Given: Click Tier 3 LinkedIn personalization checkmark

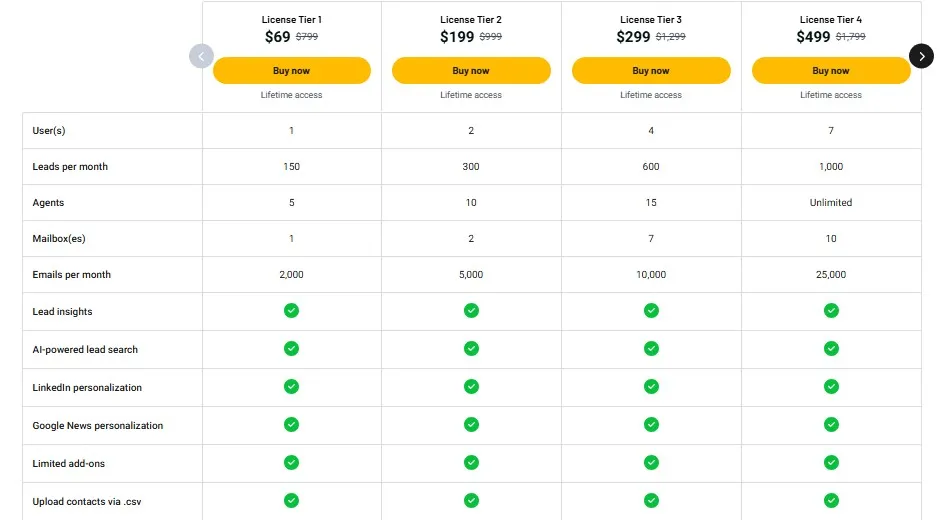Looking at the screenshot, I should click(x=651, y=387).
